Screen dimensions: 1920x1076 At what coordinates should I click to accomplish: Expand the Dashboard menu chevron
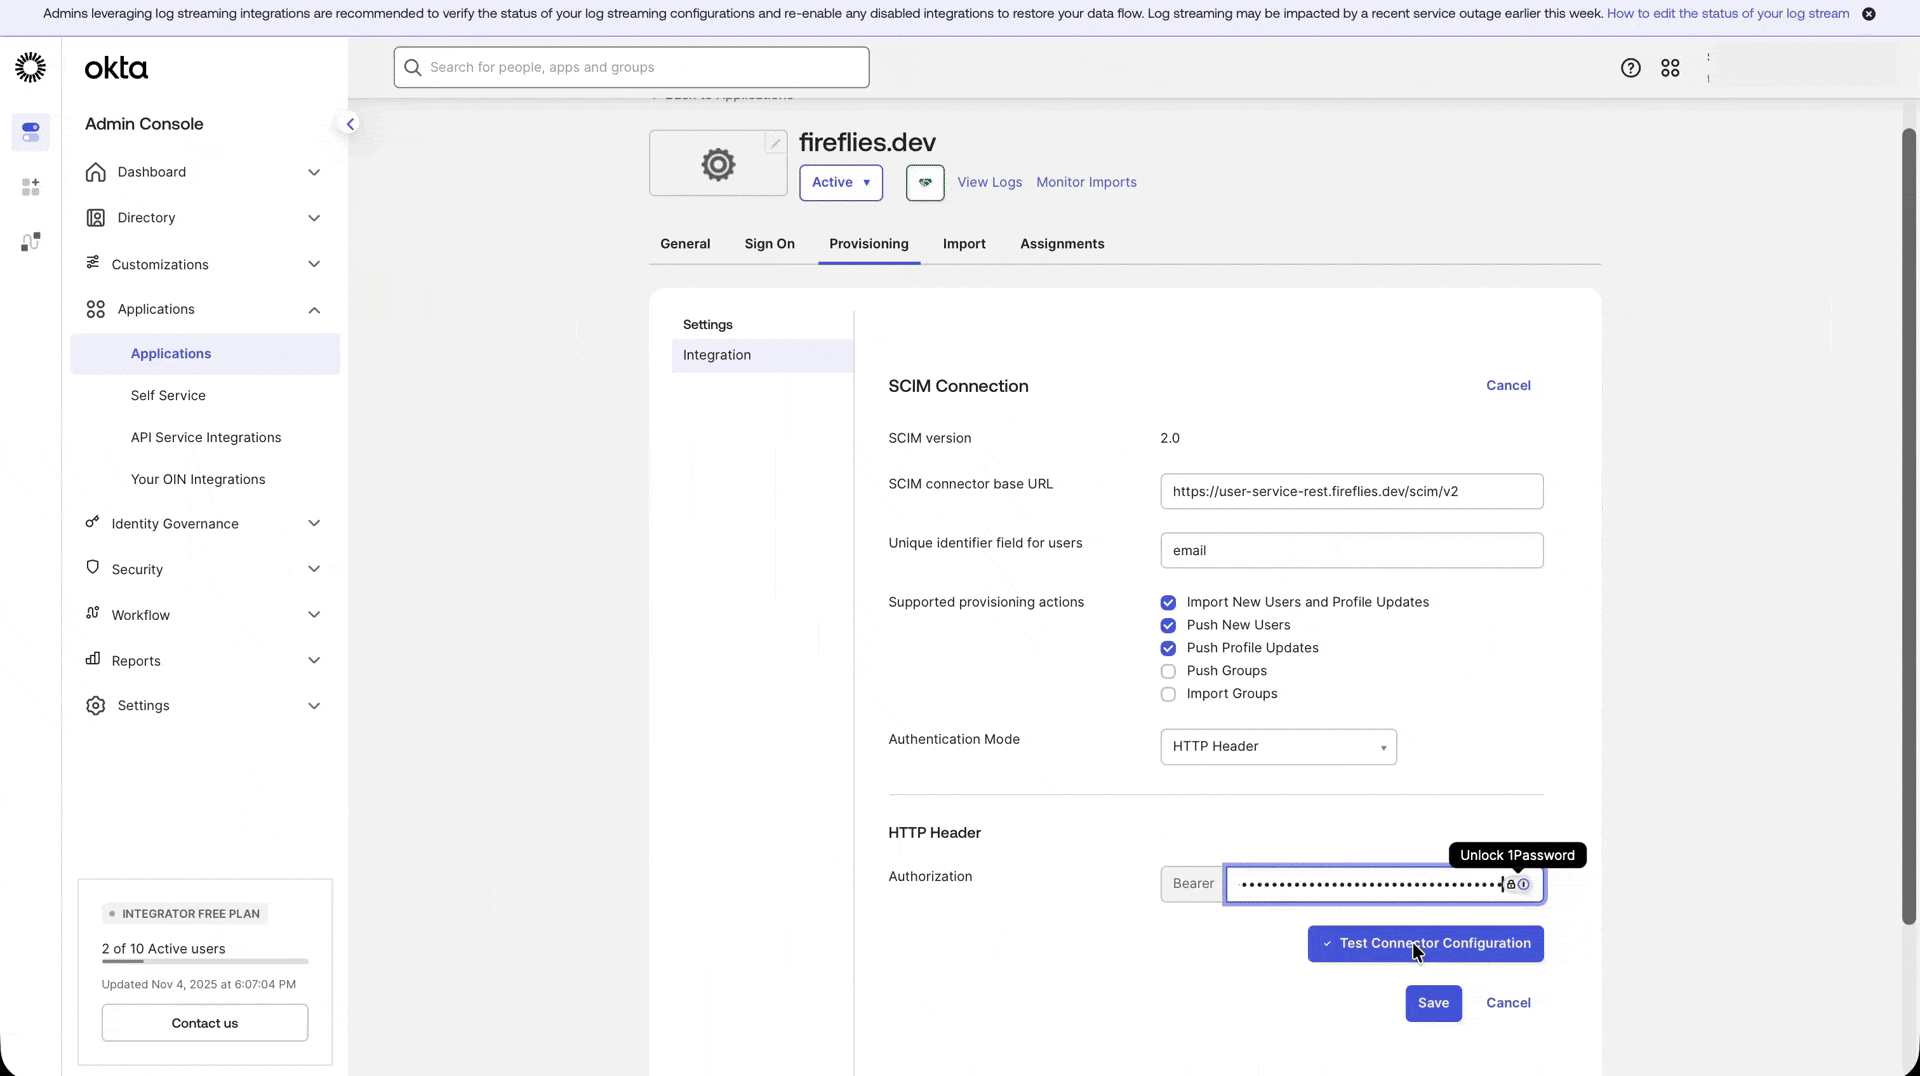tap(314, 172)
